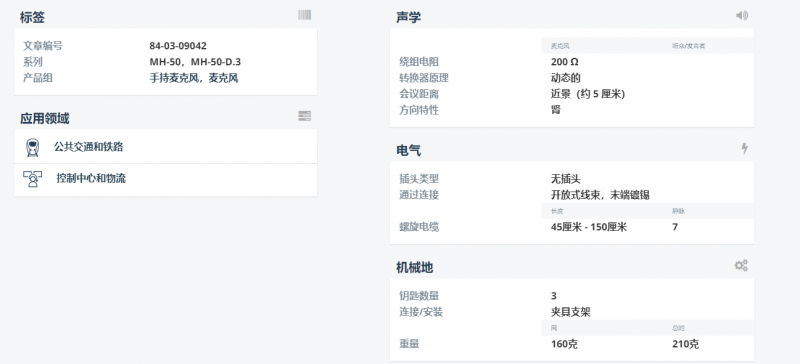Click the 插头类型 label
The width and height of the screenshot is (800, 364).
419,179
